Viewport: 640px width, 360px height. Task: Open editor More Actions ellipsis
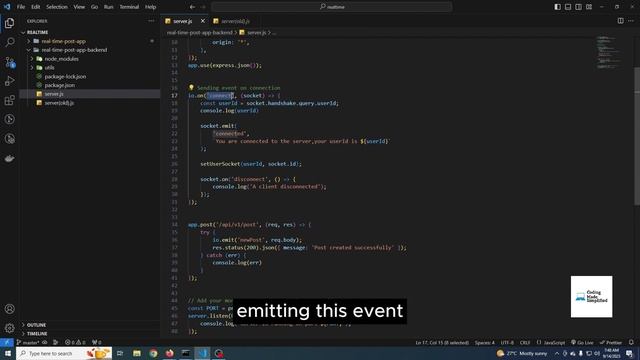click(631, 21)
